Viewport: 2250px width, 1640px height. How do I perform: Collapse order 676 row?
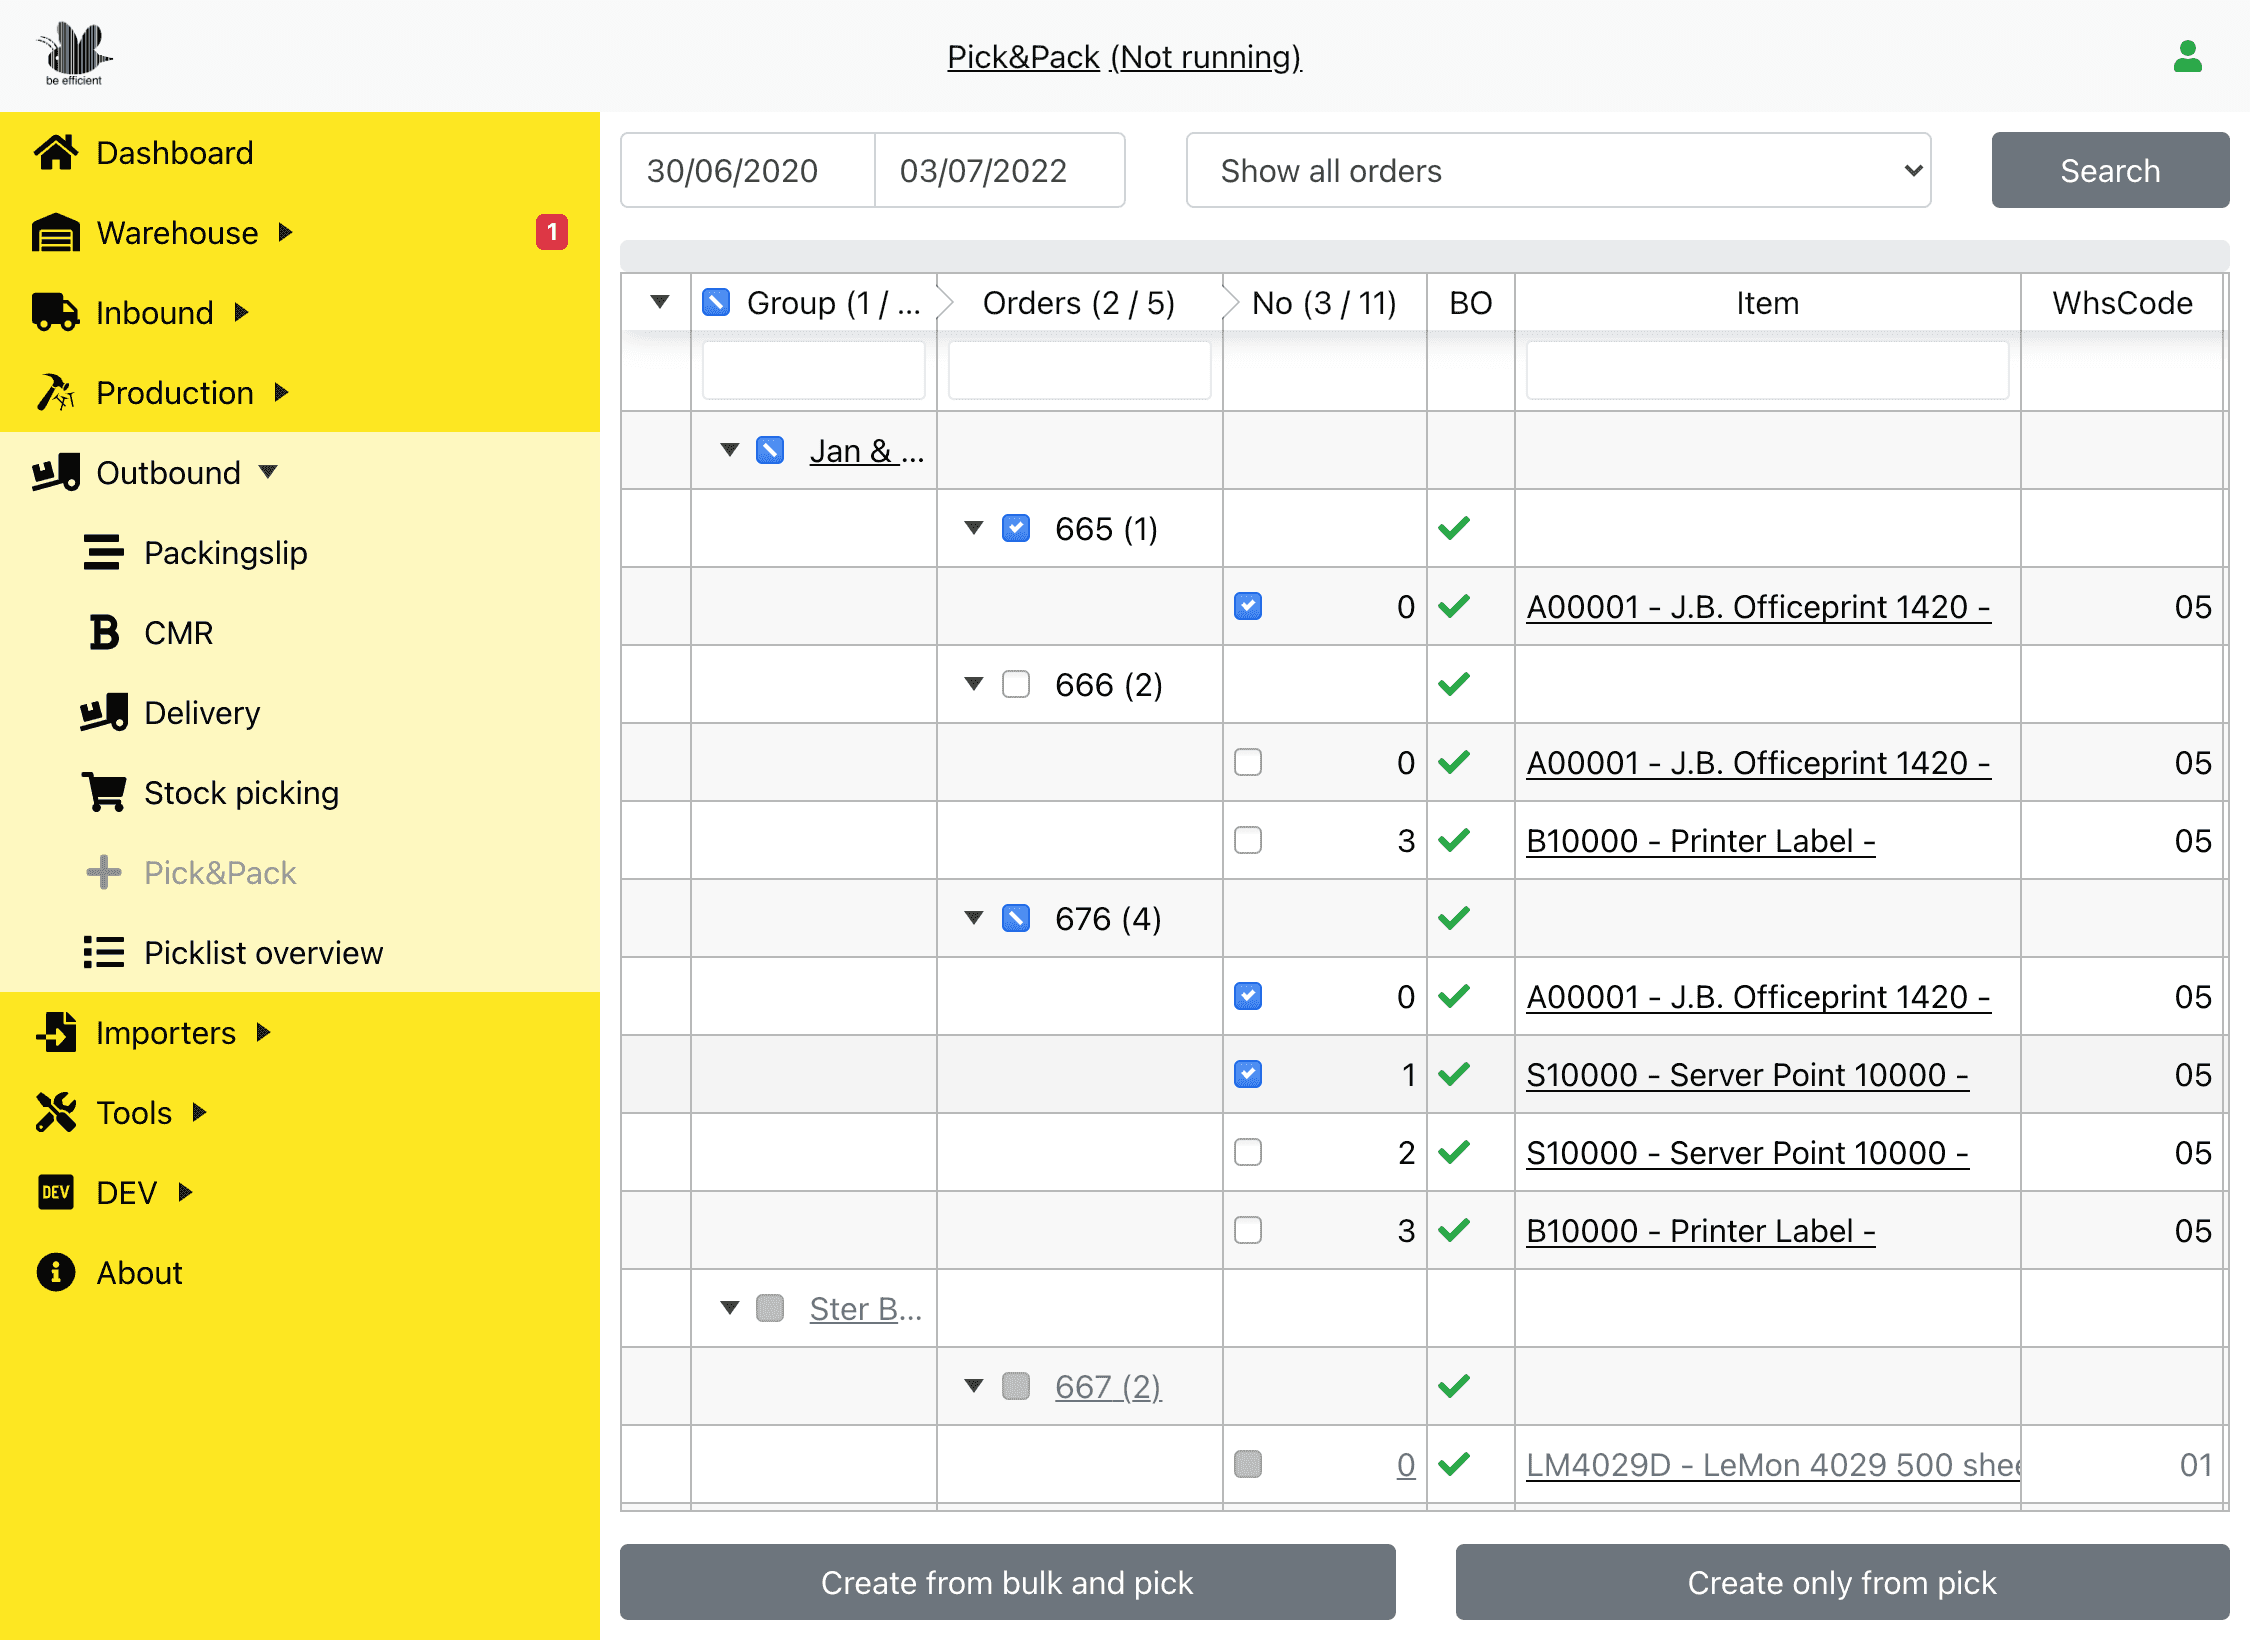click(x=970, y=917)
